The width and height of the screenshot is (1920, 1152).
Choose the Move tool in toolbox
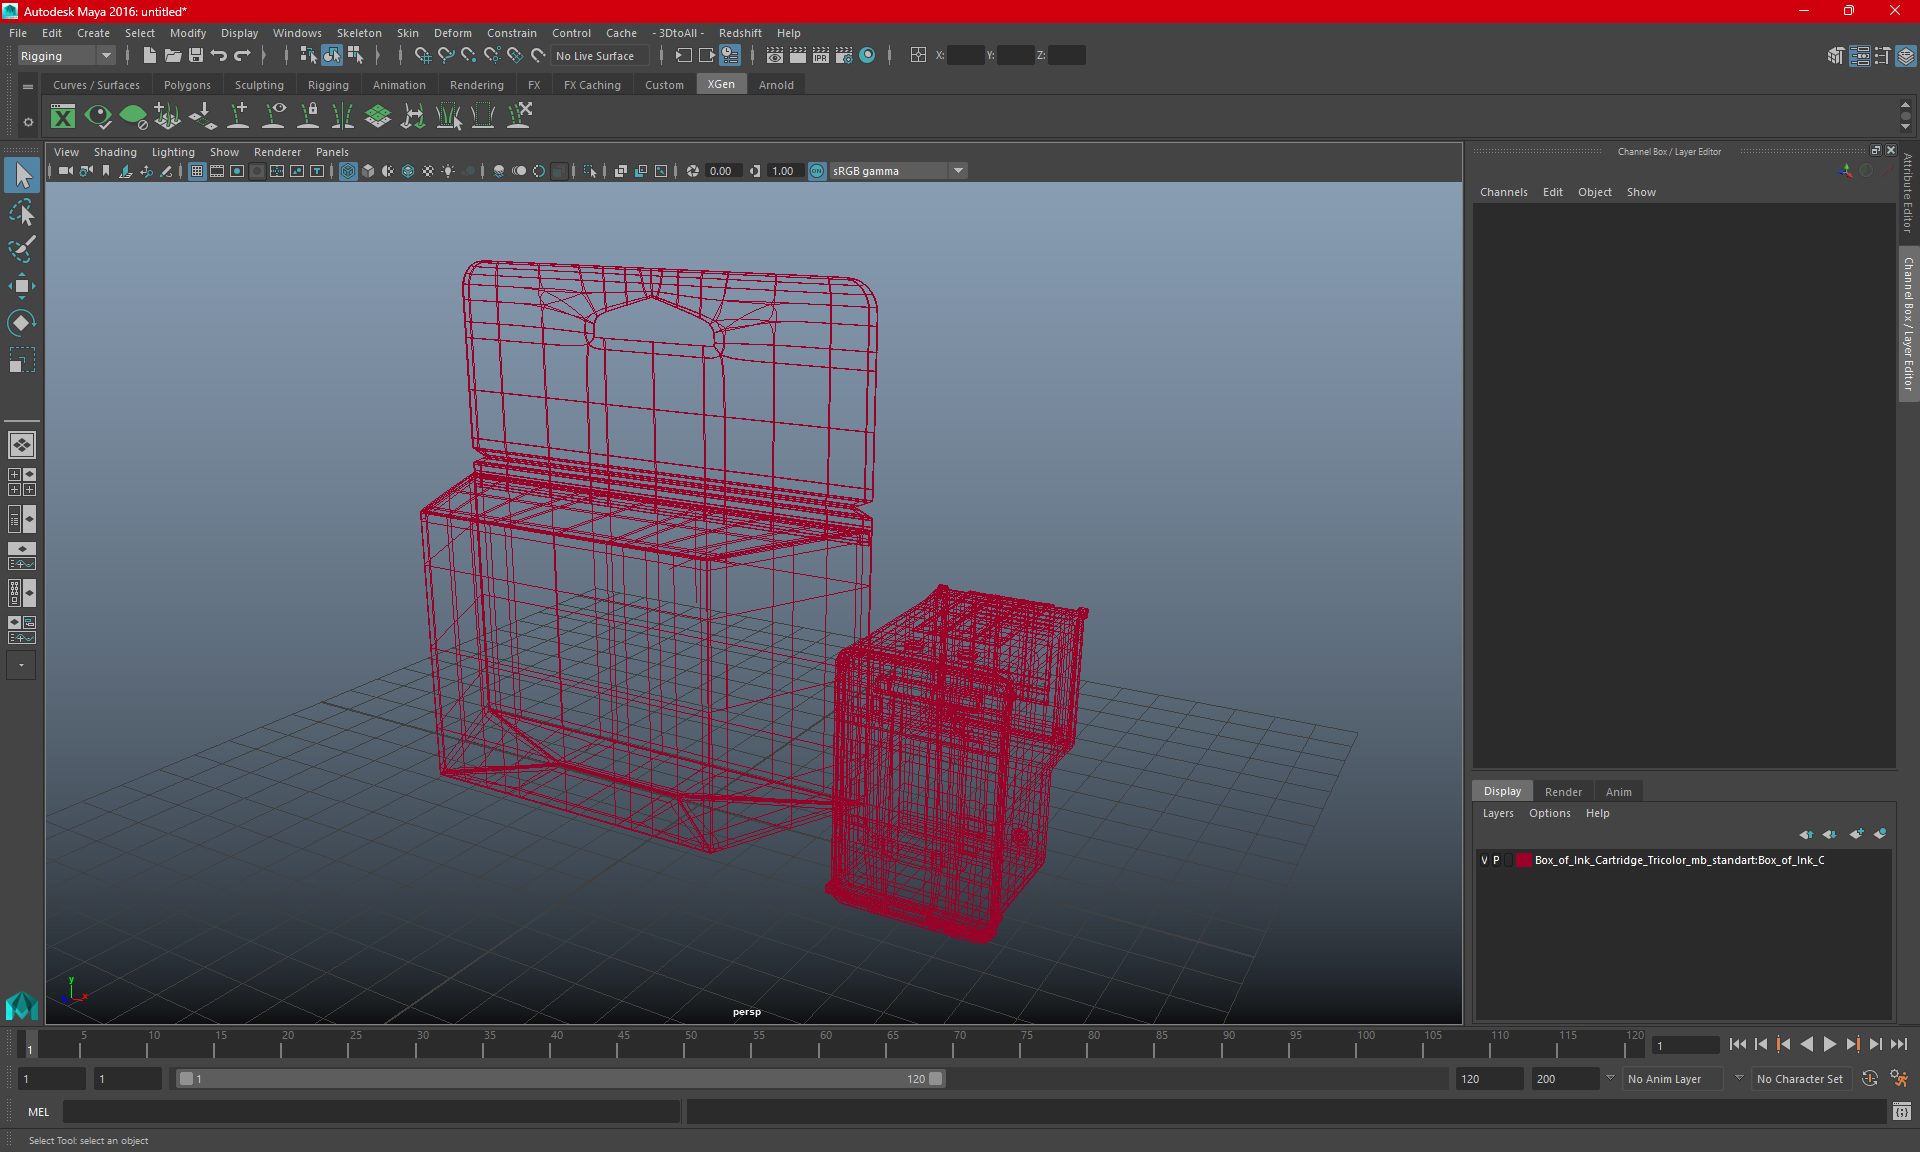tap(22, 286)
